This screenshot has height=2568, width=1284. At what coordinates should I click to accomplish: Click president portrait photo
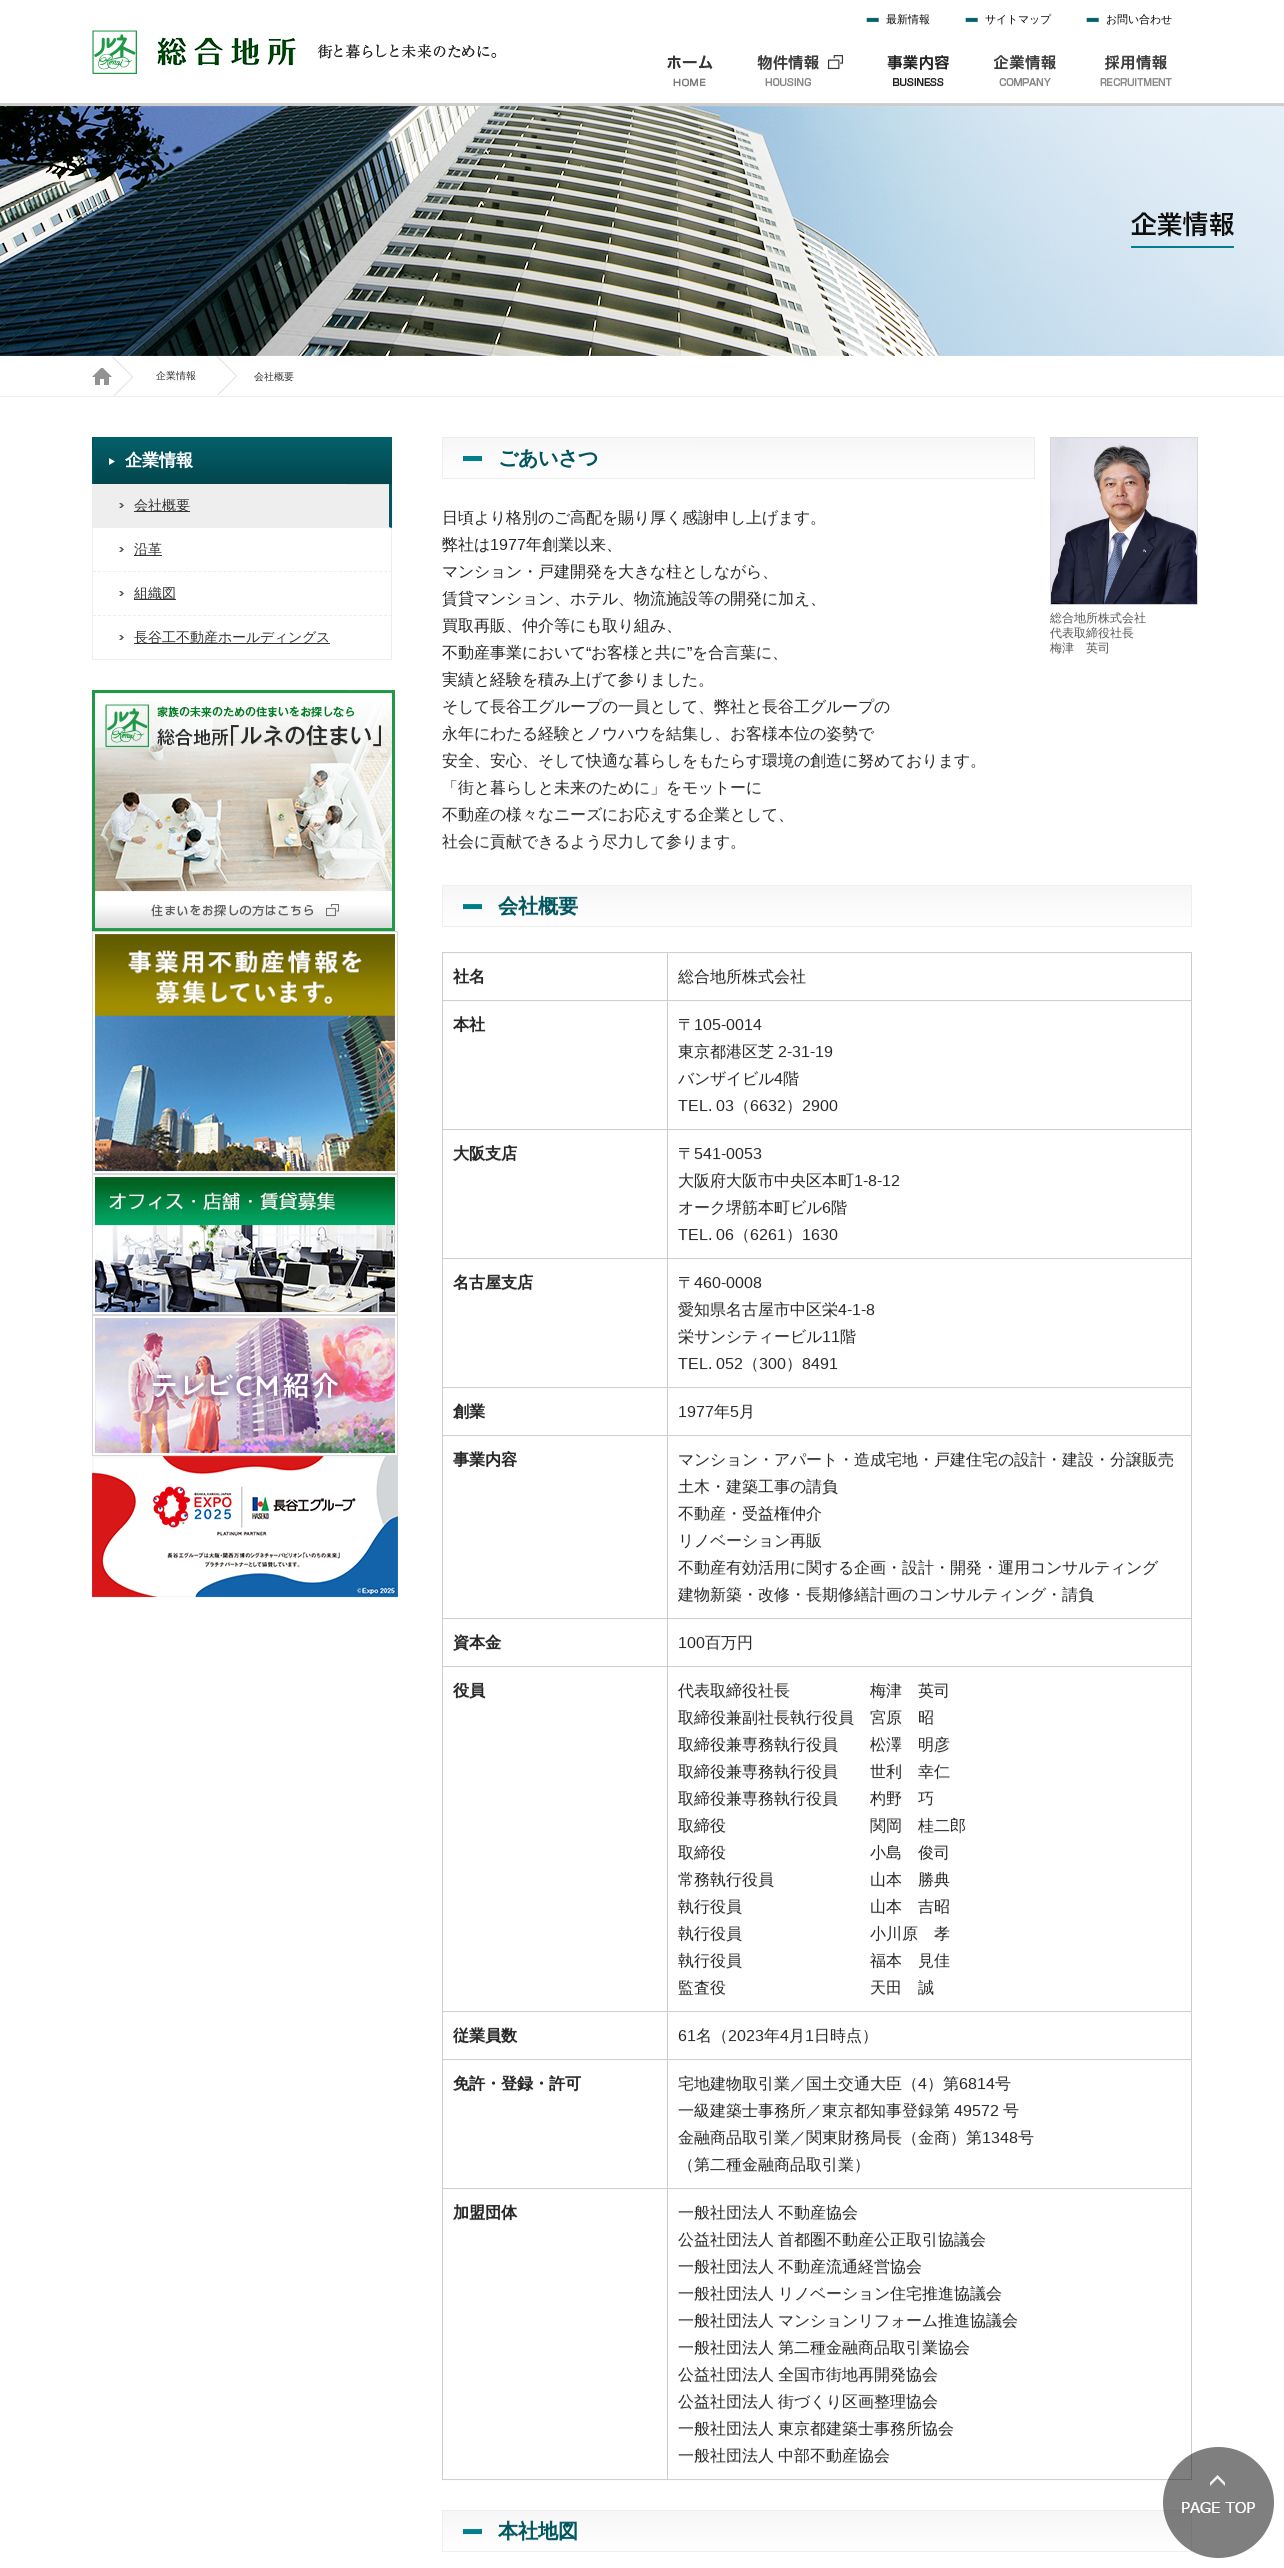point(1123,520)
